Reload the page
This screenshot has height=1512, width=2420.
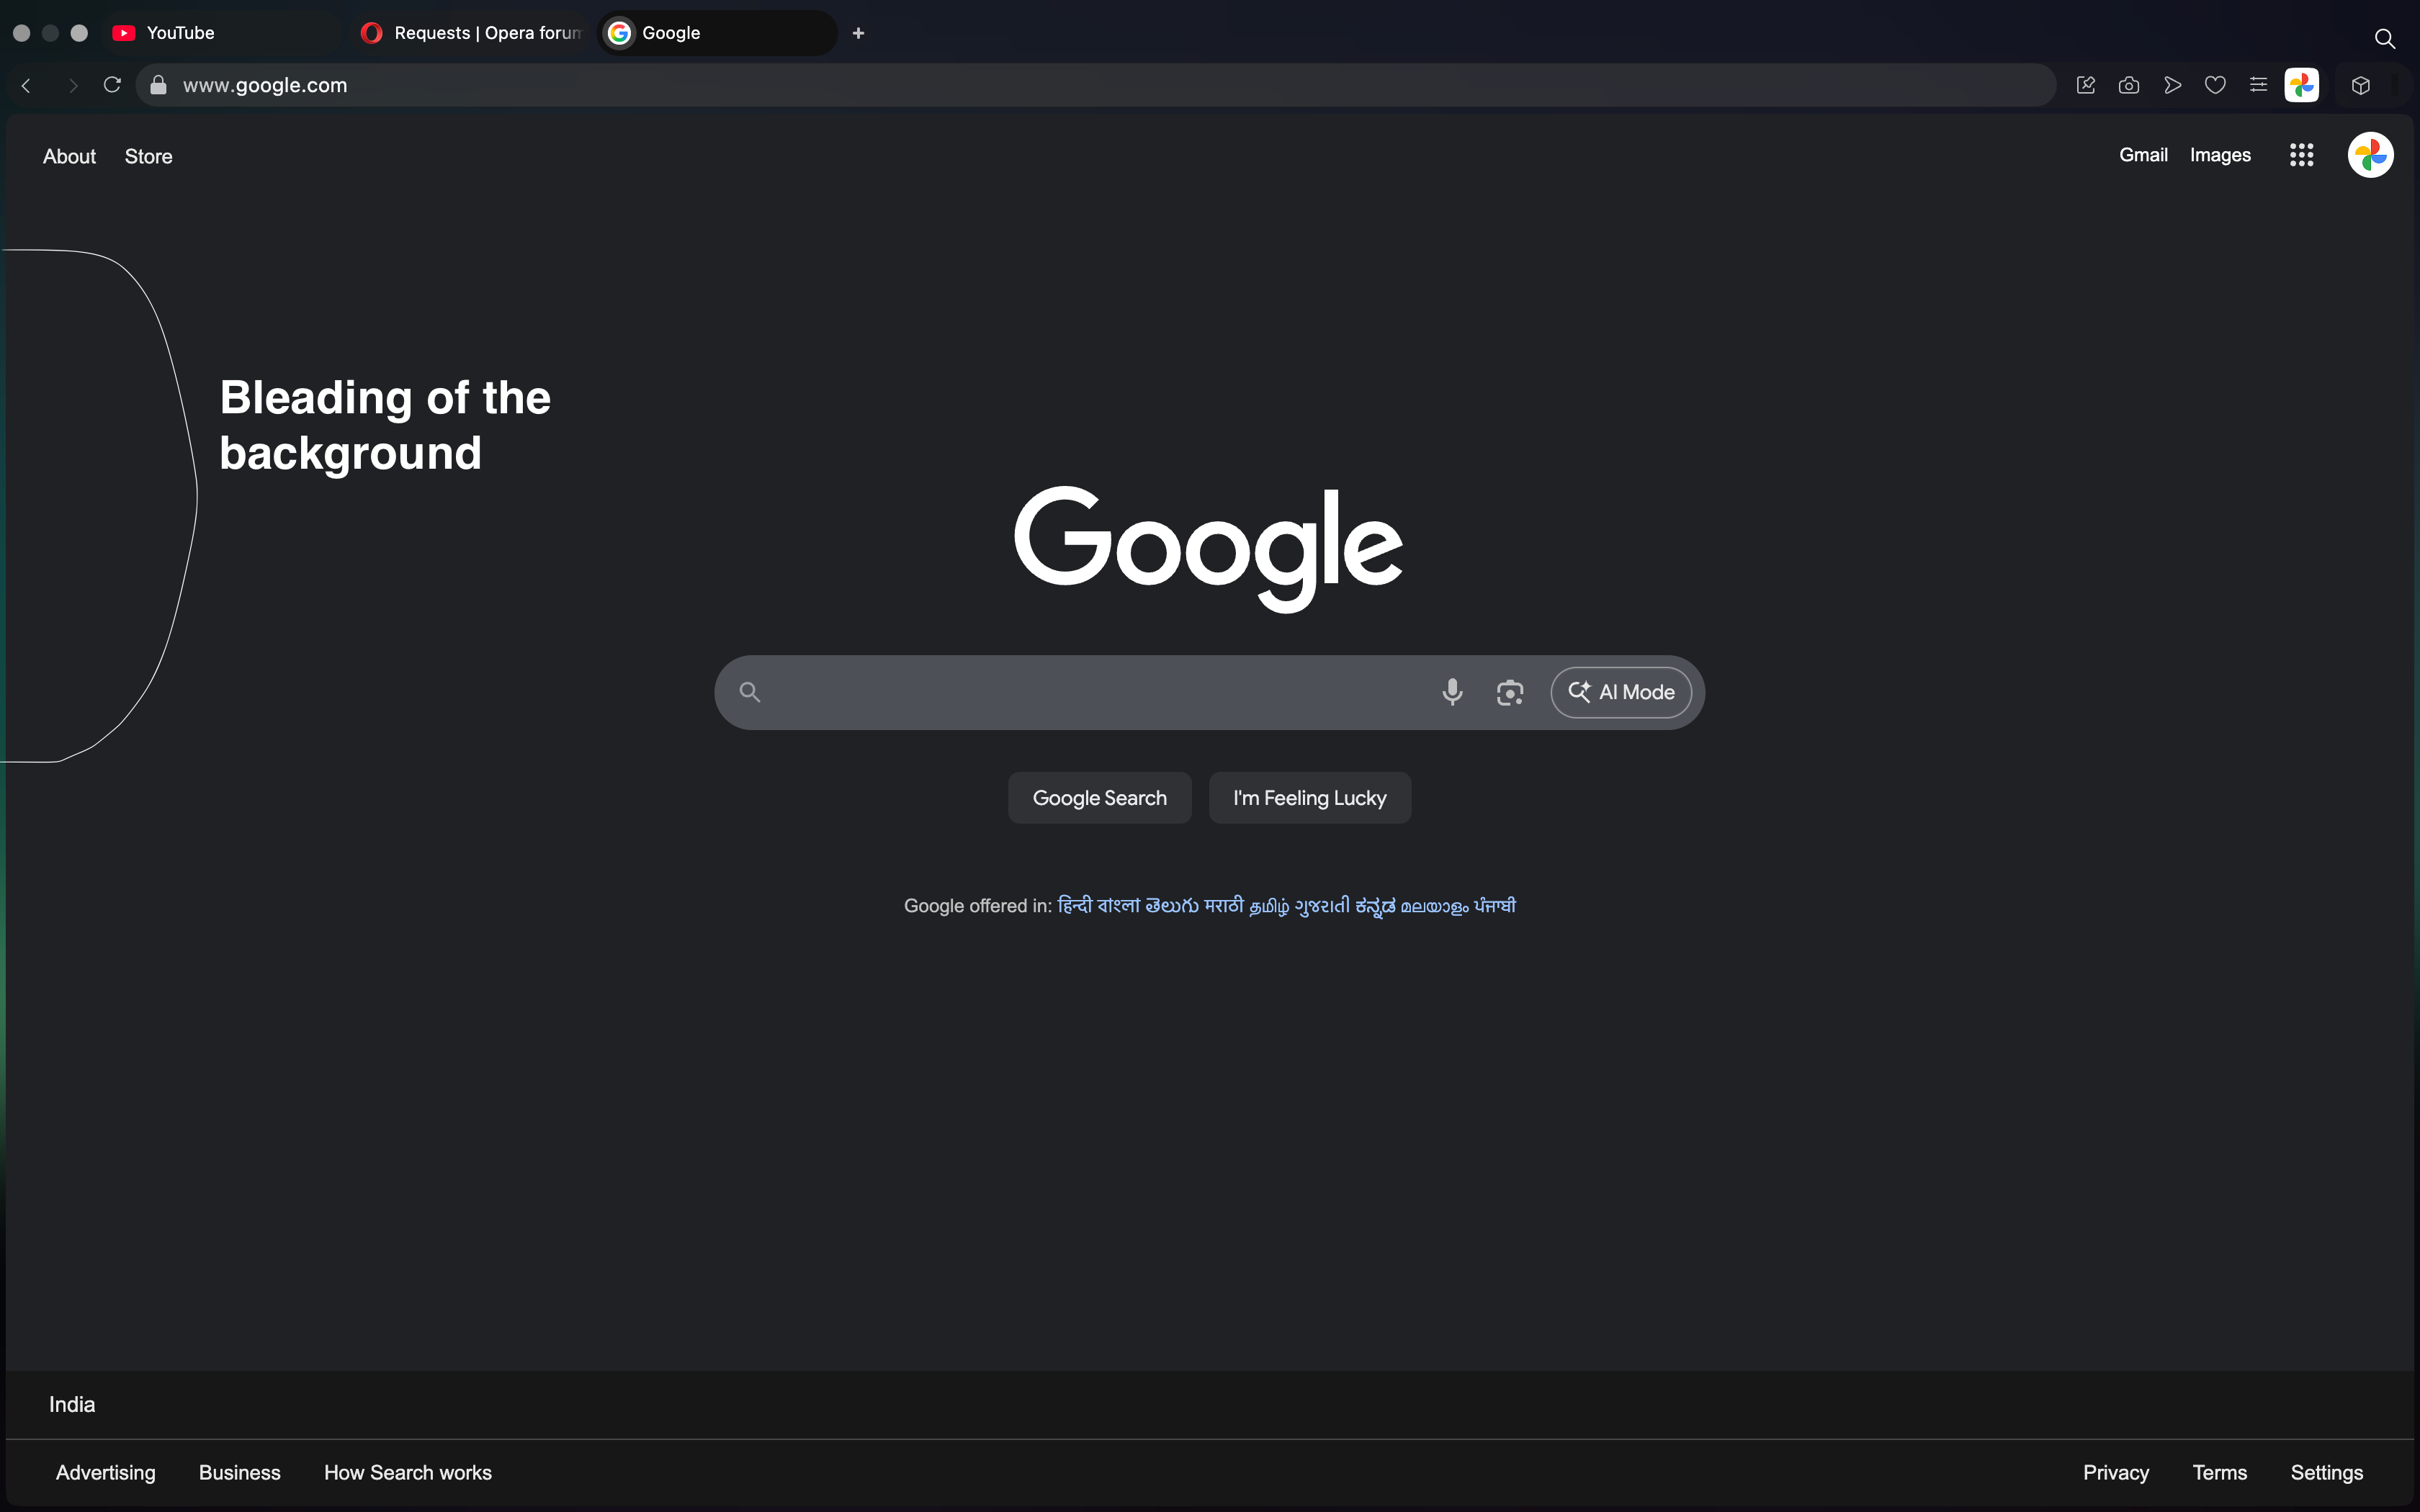click(112, 85)
